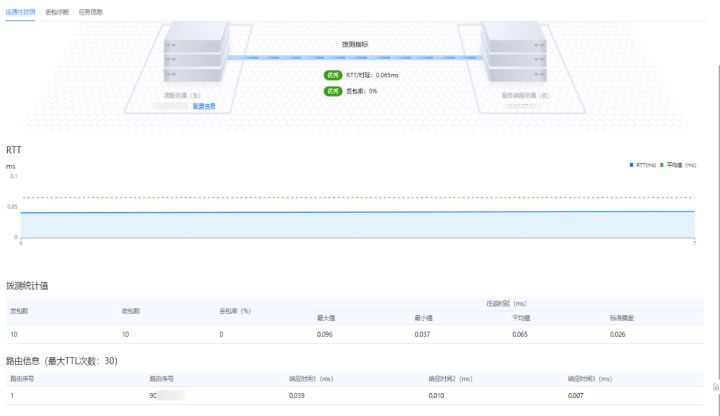Click the 最大值 column header
This screenshot has height=416, width=720.
click(x=326, y=318)
